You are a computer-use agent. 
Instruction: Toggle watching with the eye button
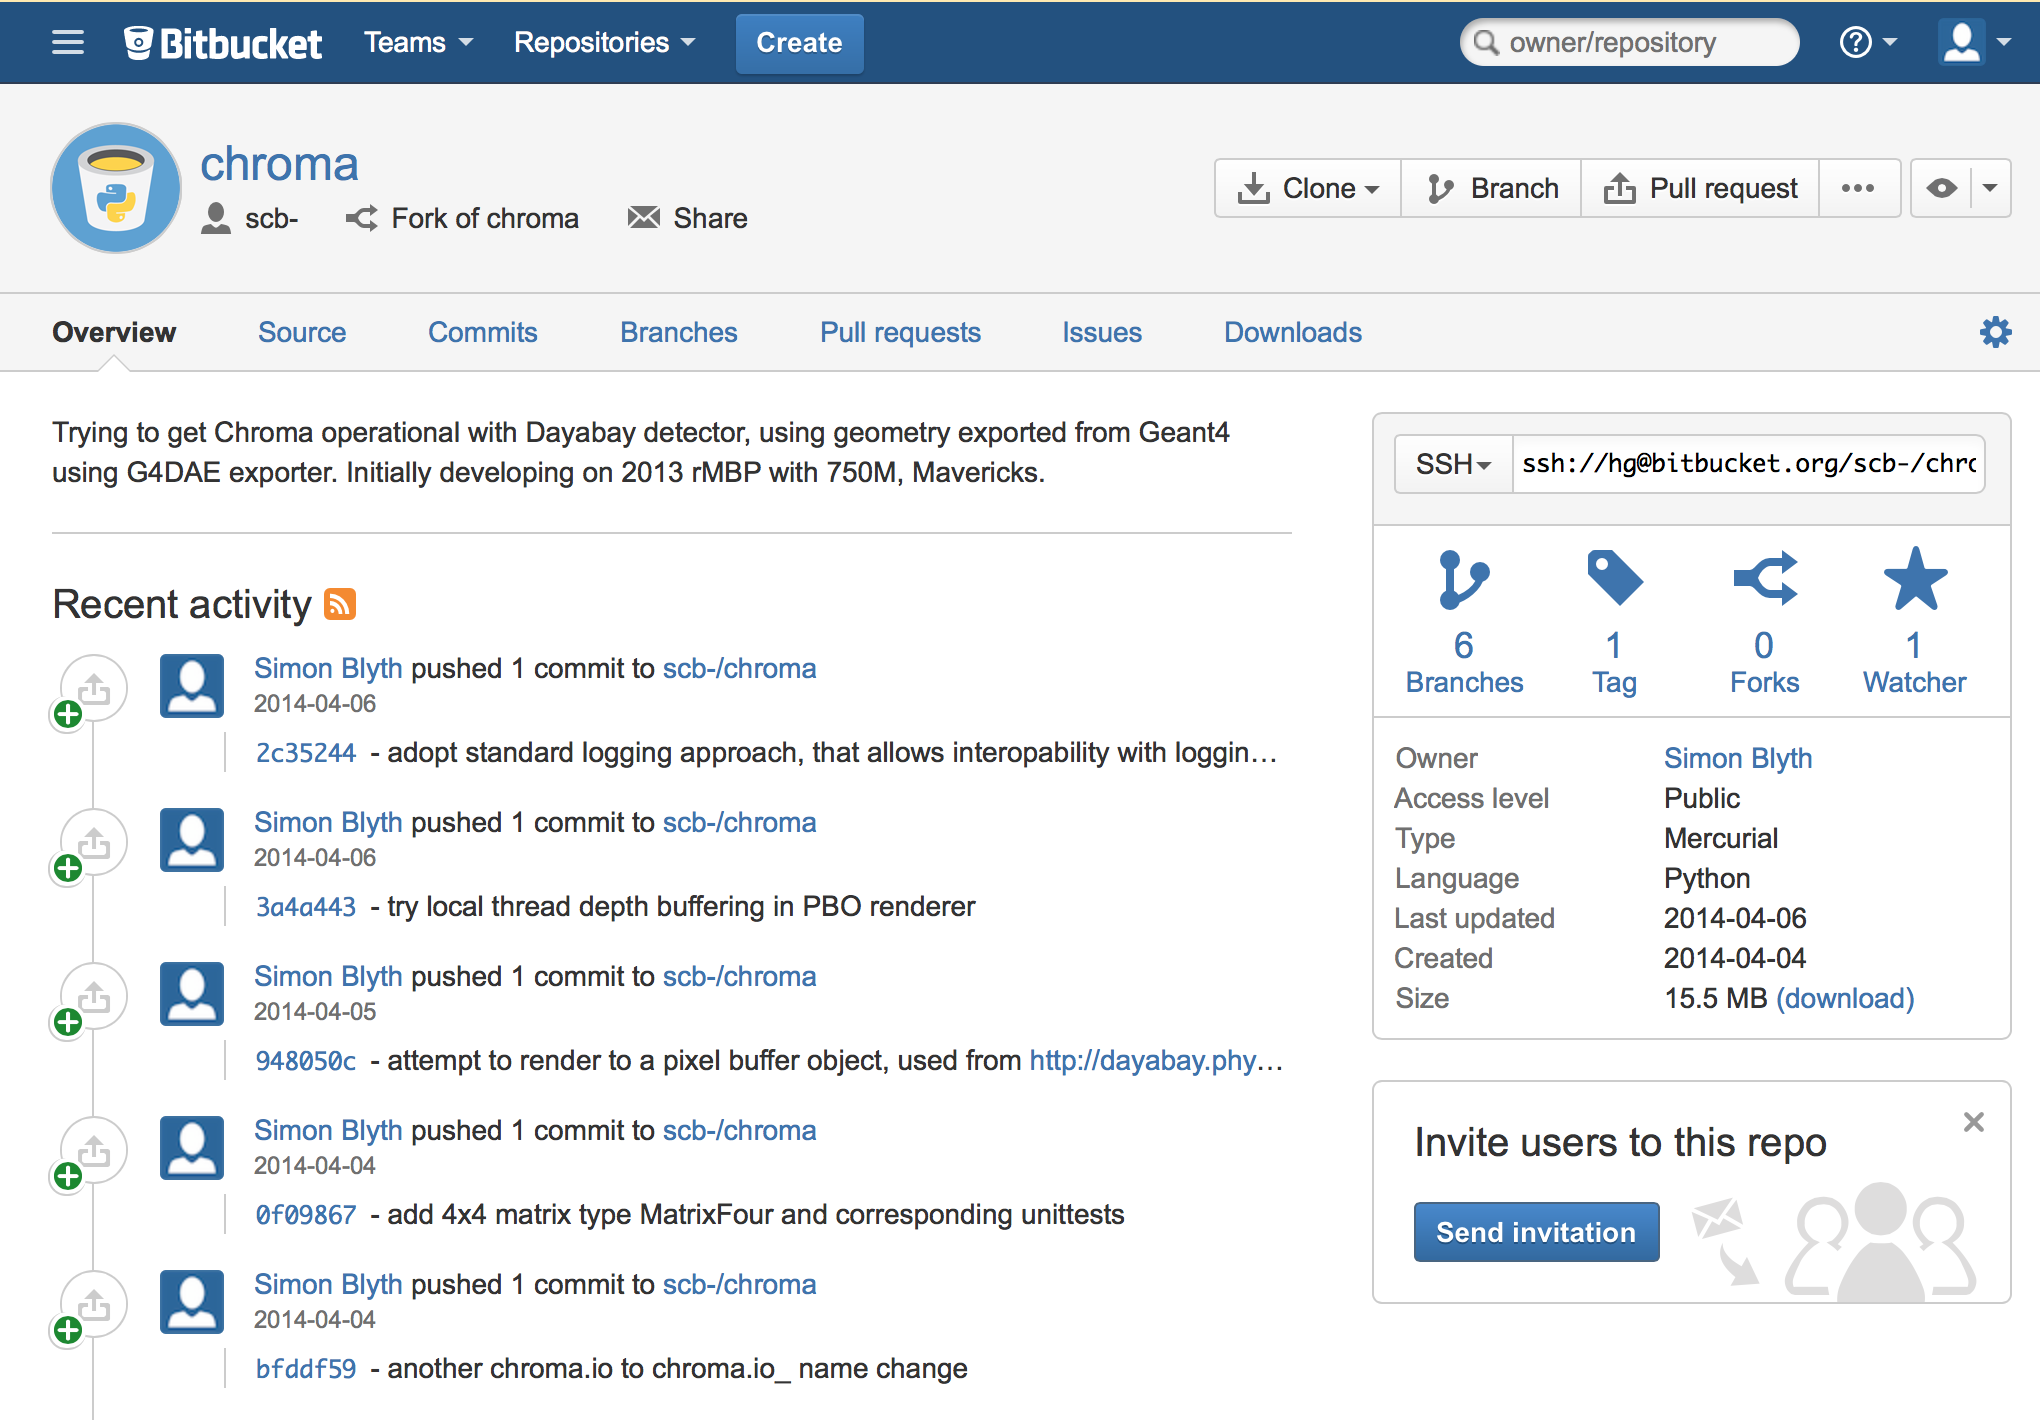[1941, 188]
